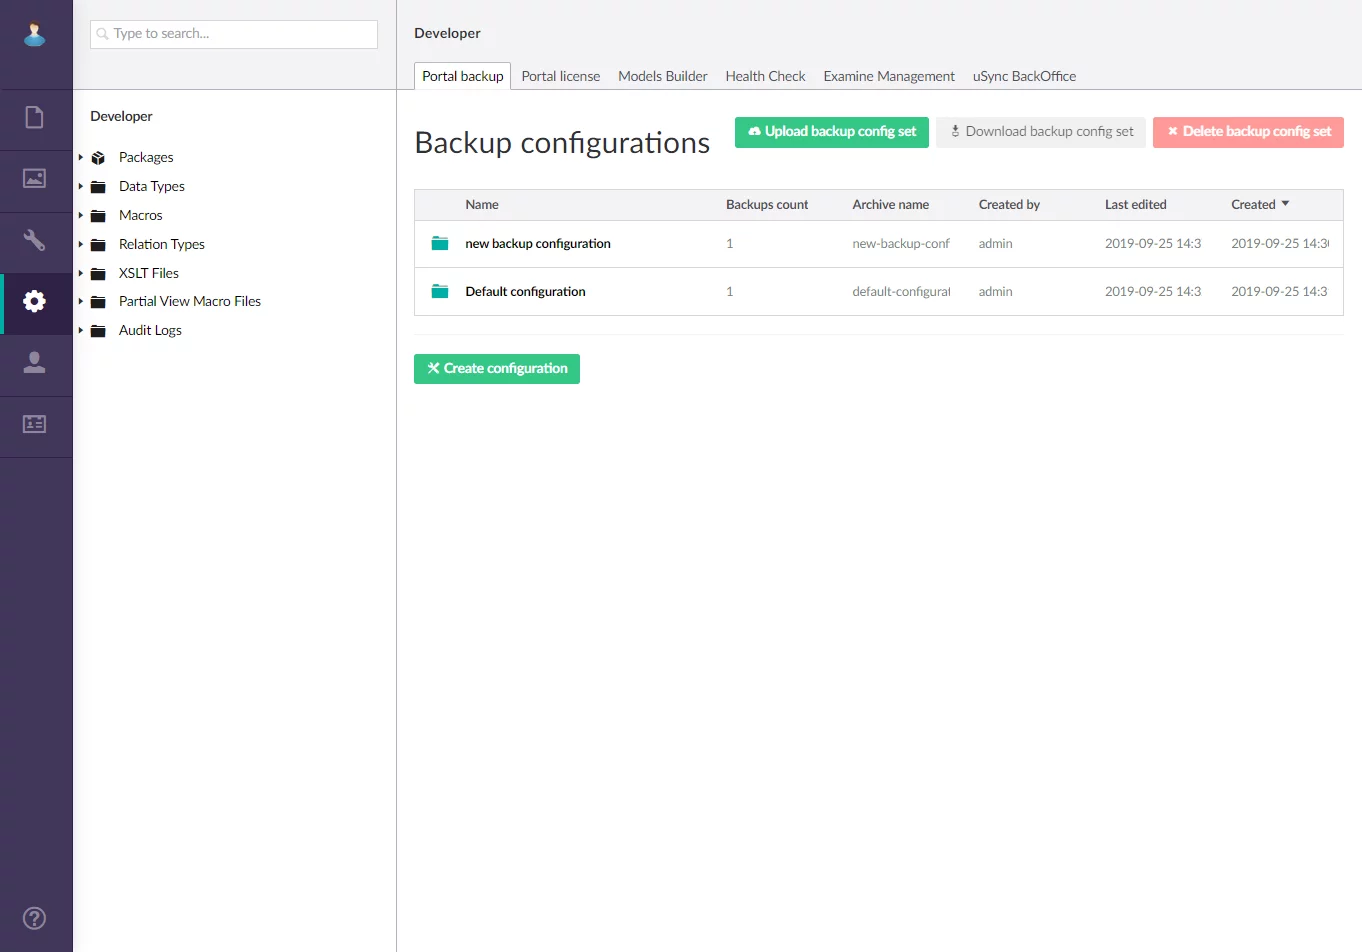The height and width of the screenshot is (952, 1362).
Task: Click the Upload backup config set button
Action: [x=832, y=132]
